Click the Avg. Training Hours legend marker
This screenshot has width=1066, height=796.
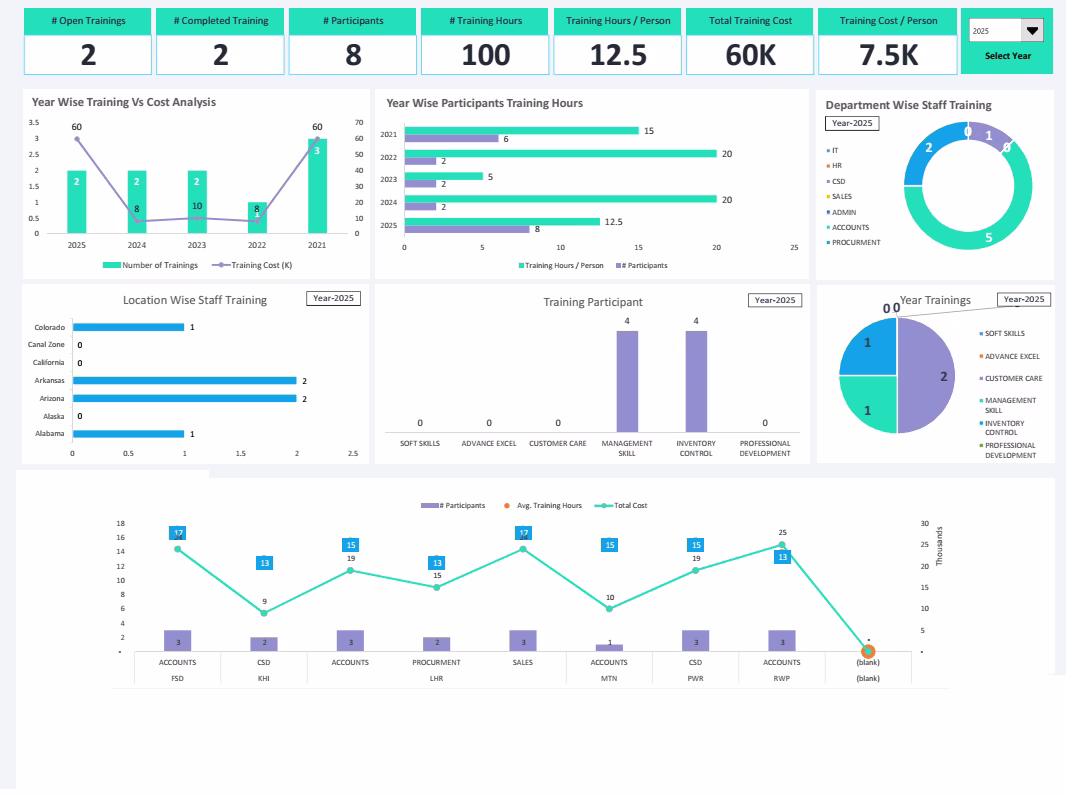tap(507, 506)
